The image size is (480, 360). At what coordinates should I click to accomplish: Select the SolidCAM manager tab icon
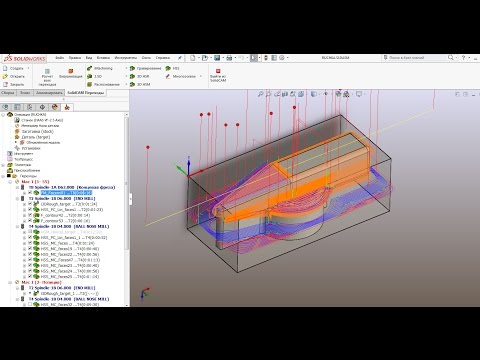click(x=67, y=107)
